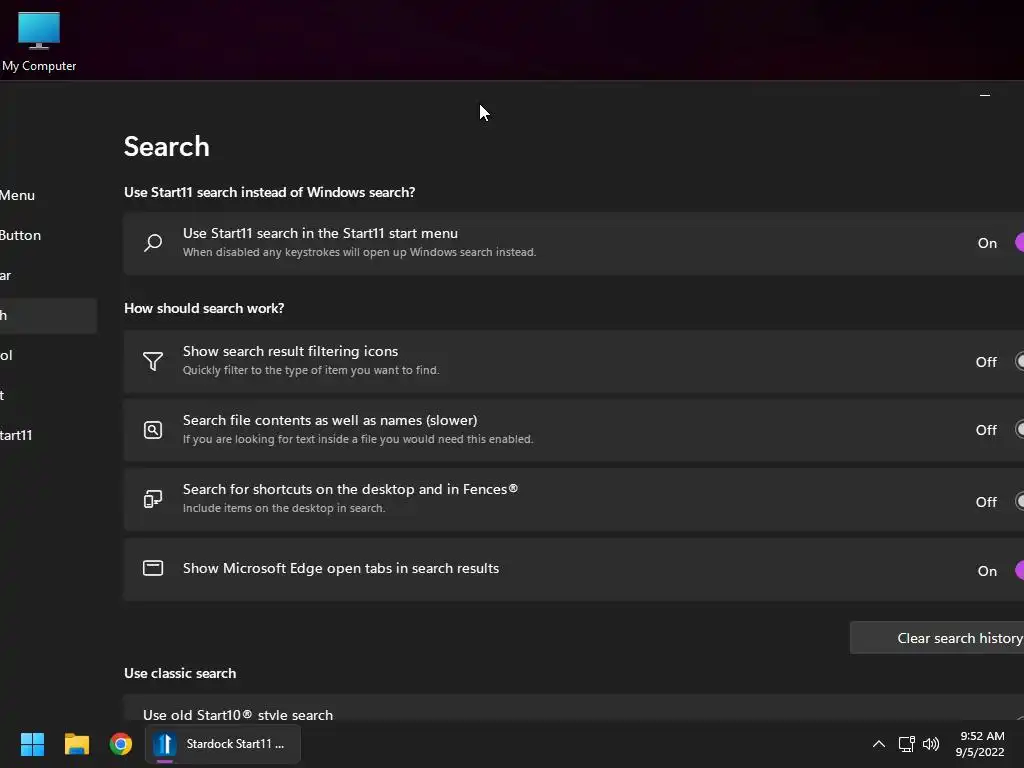Enable Show search result filtering icons
Screen dimensions: 1024x768
[x=1019, y=361]
